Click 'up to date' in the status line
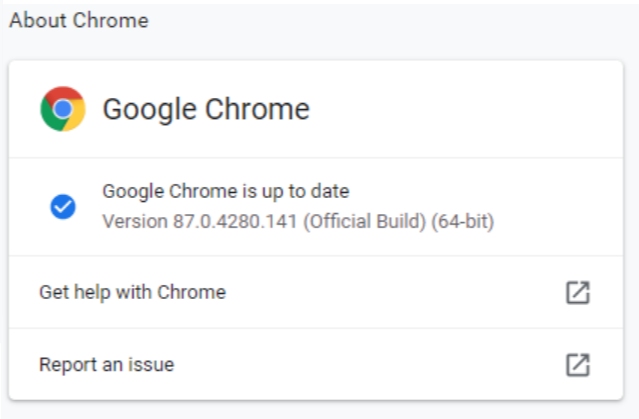 tap(305, 192)
